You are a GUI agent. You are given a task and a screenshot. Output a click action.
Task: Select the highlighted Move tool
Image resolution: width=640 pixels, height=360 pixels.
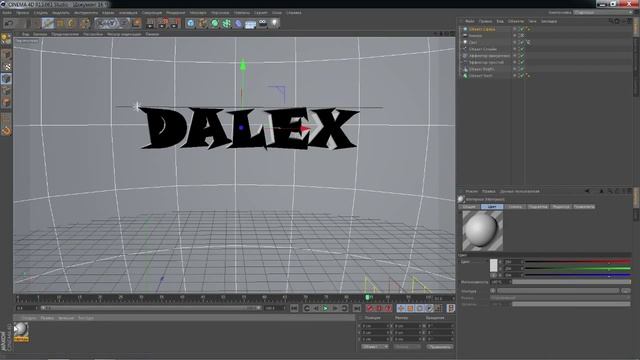(48, 23)
